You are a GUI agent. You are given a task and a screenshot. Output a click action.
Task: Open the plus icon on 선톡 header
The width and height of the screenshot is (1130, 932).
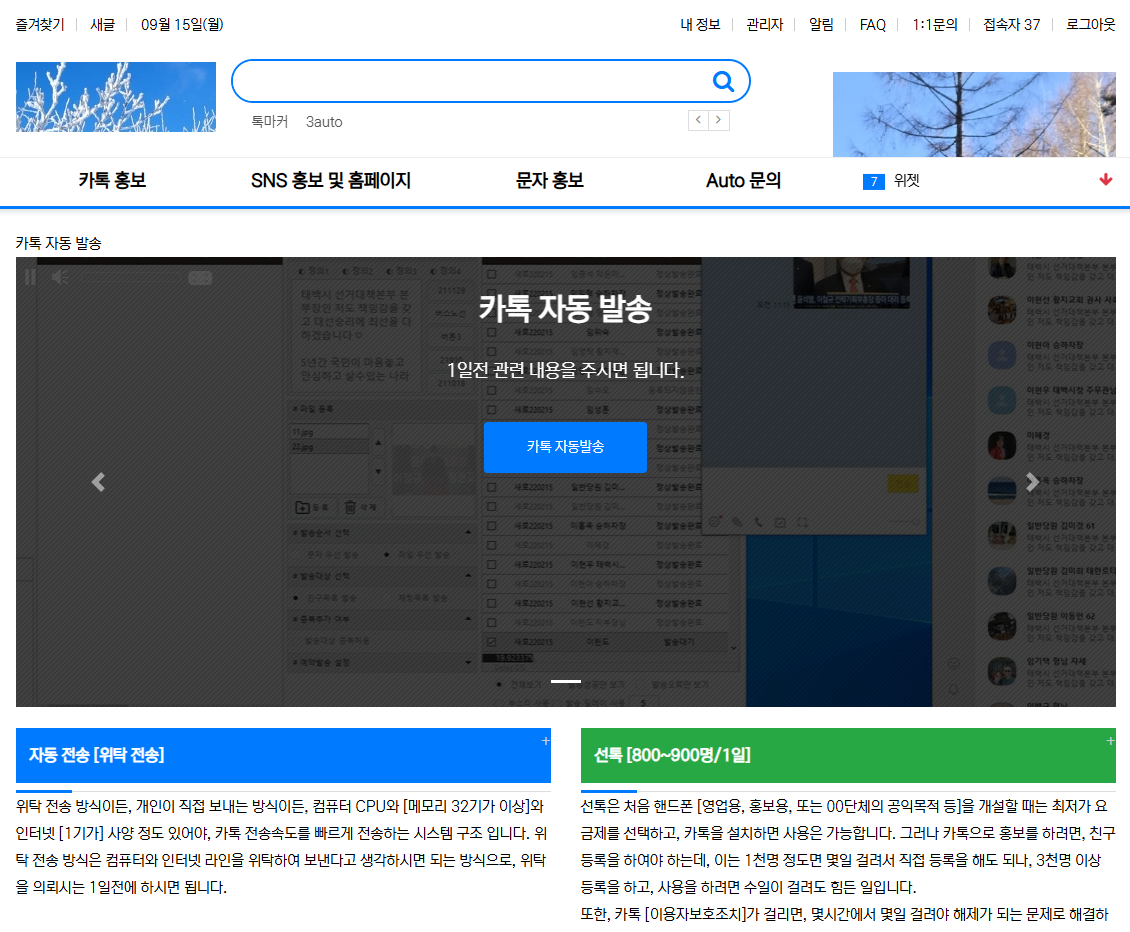tap(1111, 741)
